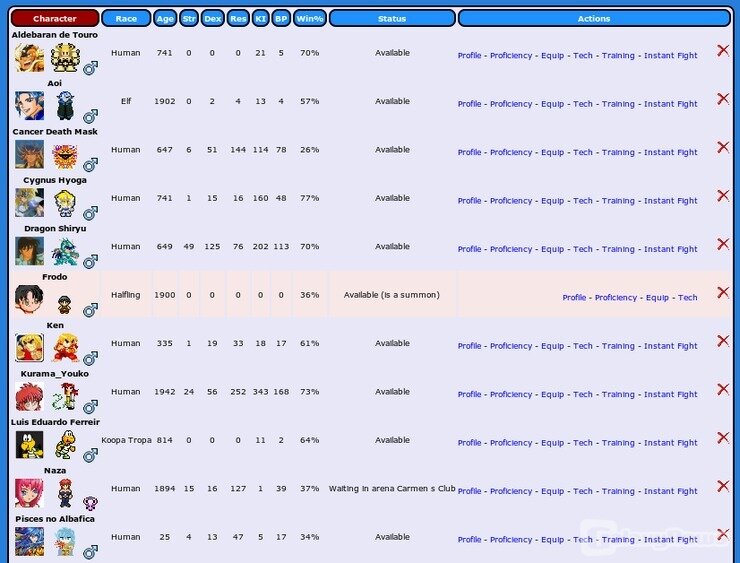Screen dimensions: 740x563
Task: Click red X delete icon for Aoi
Action: click(723, 99)
